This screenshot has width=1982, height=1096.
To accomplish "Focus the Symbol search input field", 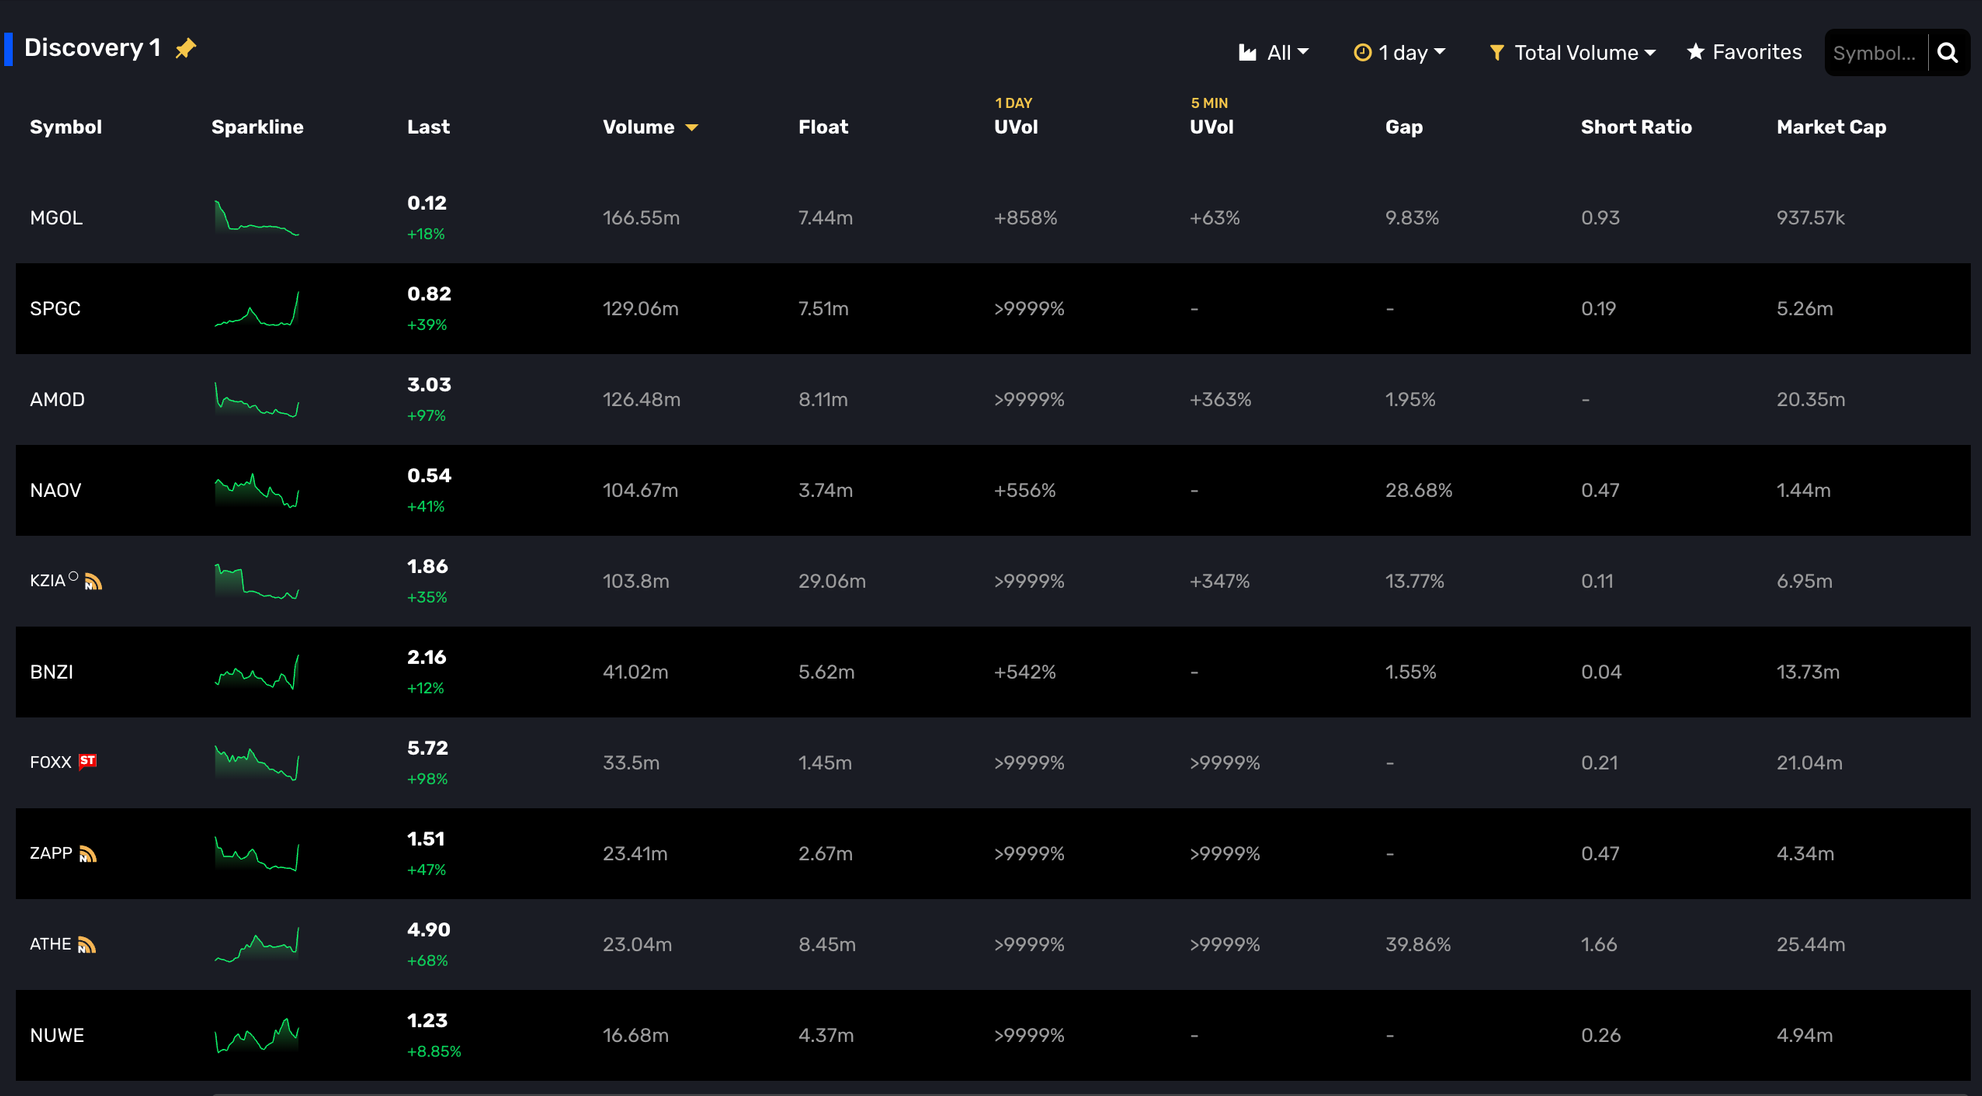I will pyautogui.click(x=1874, y=53).
